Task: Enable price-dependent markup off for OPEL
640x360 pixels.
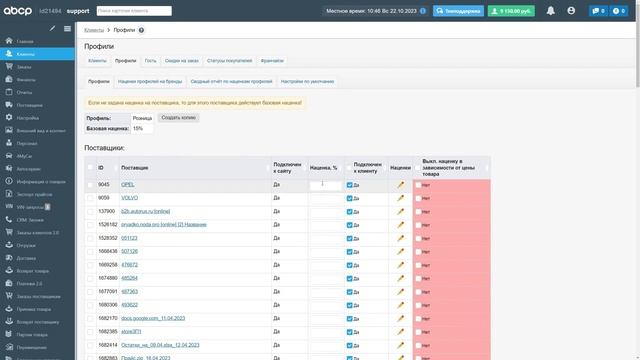Action: [418, 185]
